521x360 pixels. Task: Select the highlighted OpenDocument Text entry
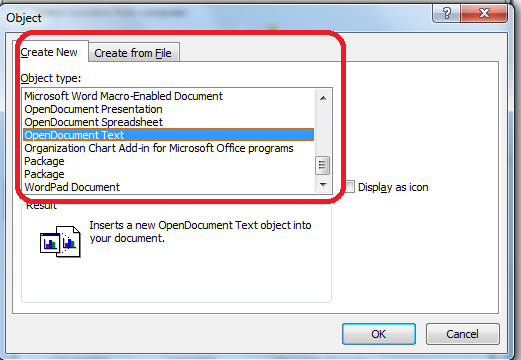click(168, 135)
